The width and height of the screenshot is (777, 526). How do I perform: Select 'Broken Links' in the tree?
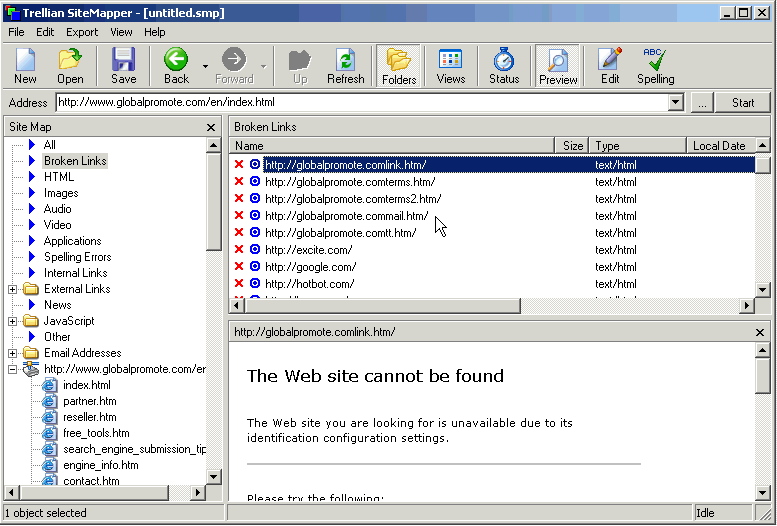[75, 161]
